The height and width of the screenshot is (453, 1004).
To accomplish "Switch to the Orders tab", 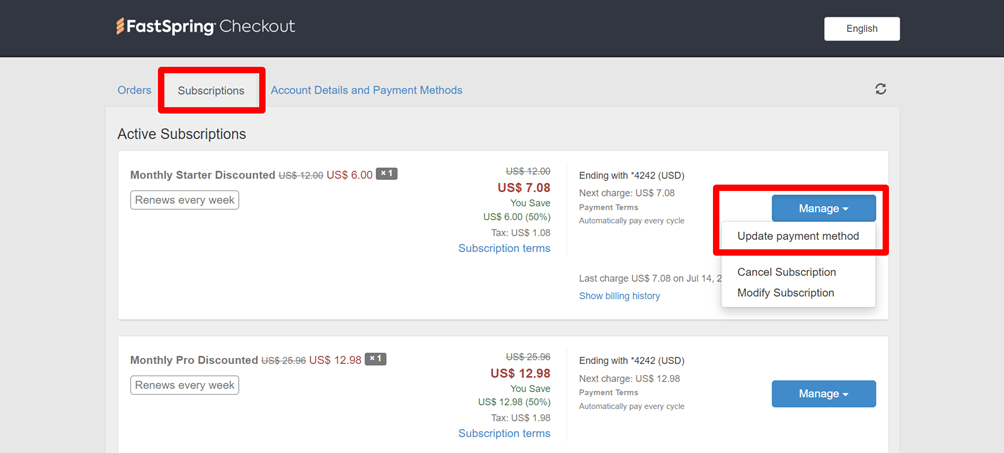I will click(134, 90).
